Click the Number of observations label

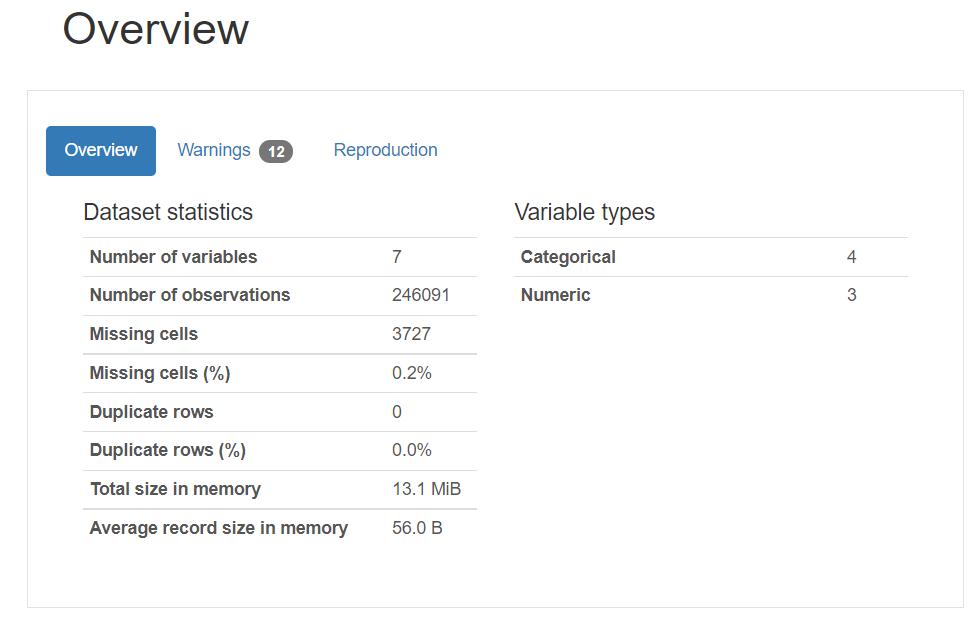click(x=189, y=295)
